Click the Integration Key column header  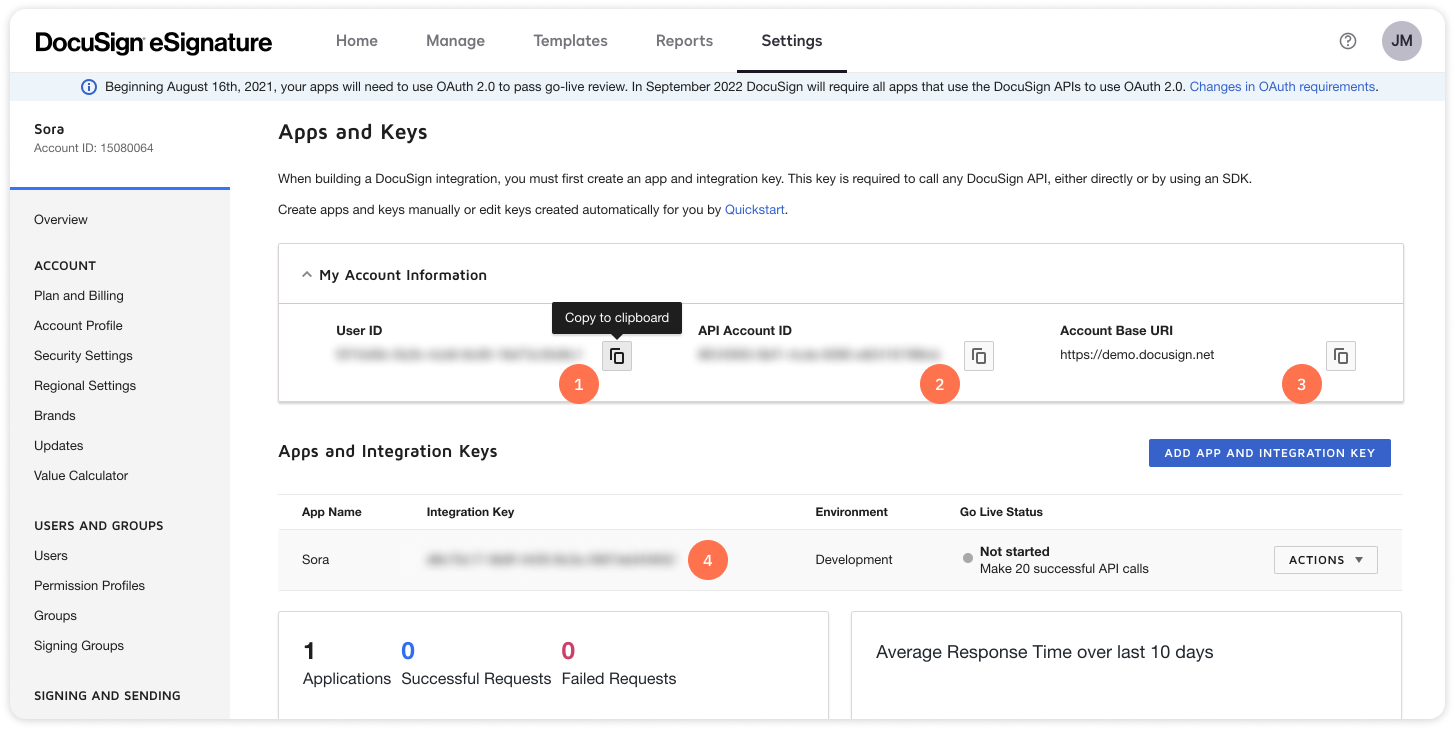(x=470, y=512)
